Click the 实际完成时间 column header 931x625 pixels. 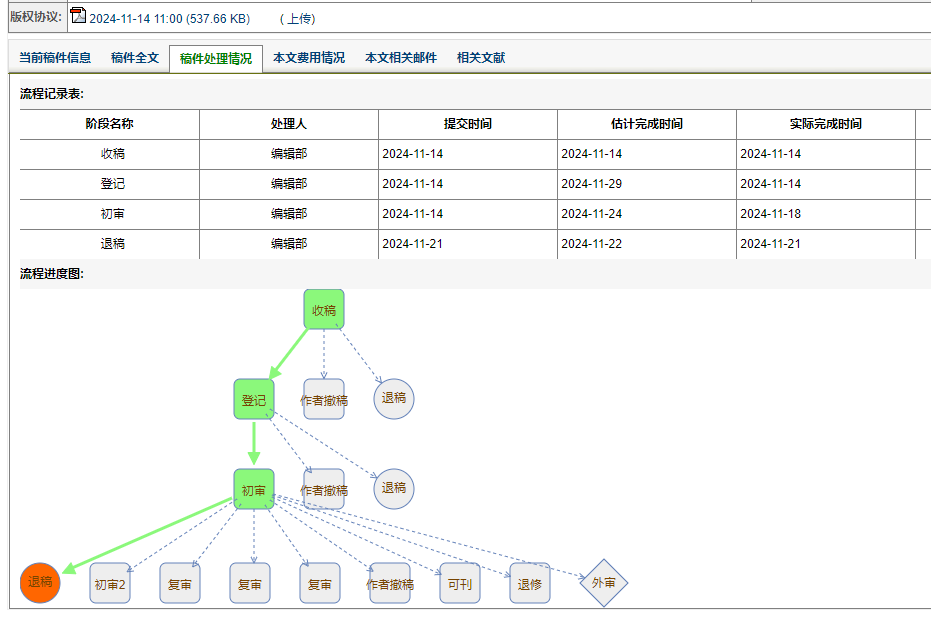click(826, 124)
